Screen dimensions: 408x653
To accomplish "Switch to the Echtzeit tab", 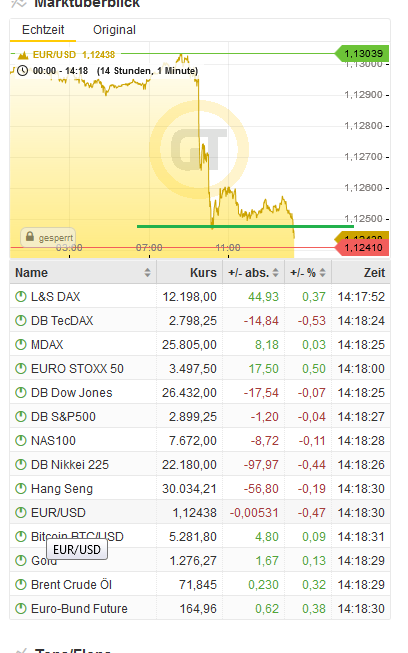I will click(x=43, y=30).
